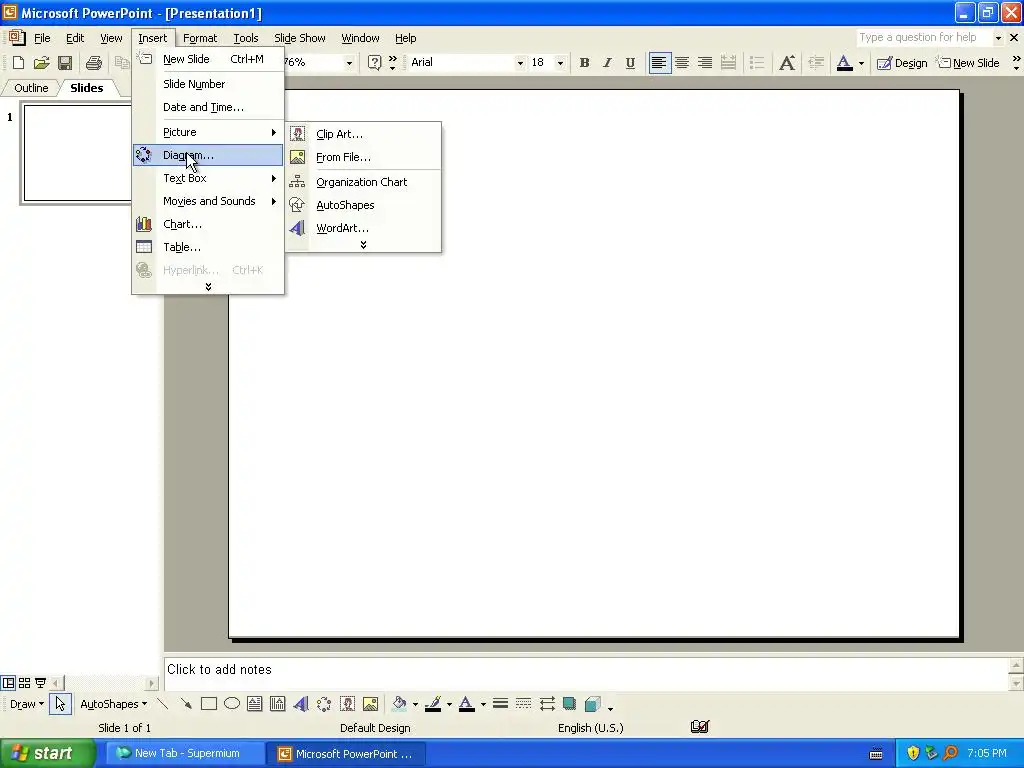The image size is (1024, 768).
Task: Click the New blank presentation icon
Action: [18, 63]
